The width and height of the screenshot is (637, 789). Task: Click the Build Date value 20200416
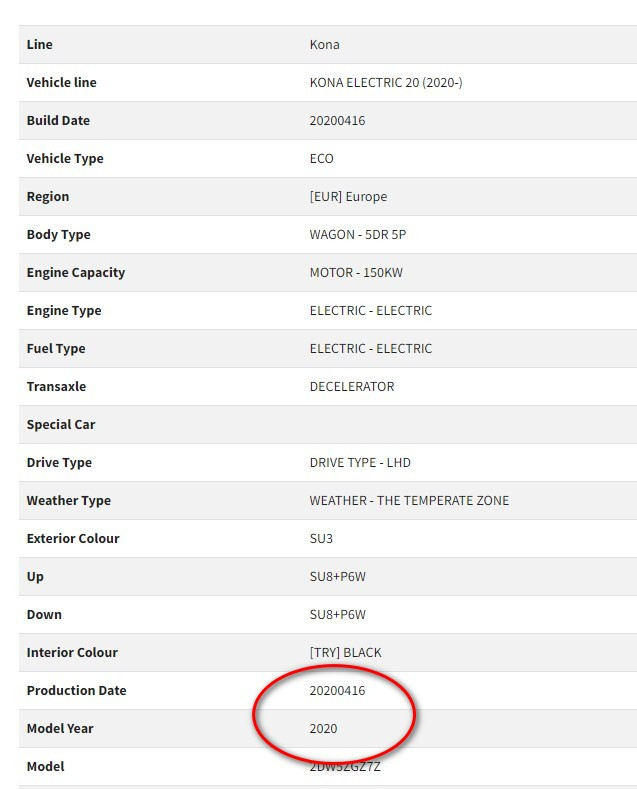point(339,120)
